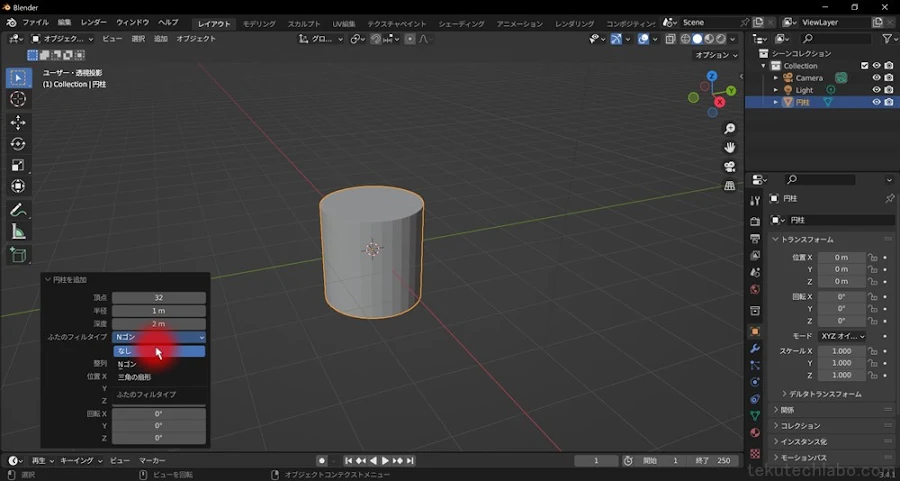900x481 pixels.
Task: Disable rendering for Camera row
Action: (889, 77)
